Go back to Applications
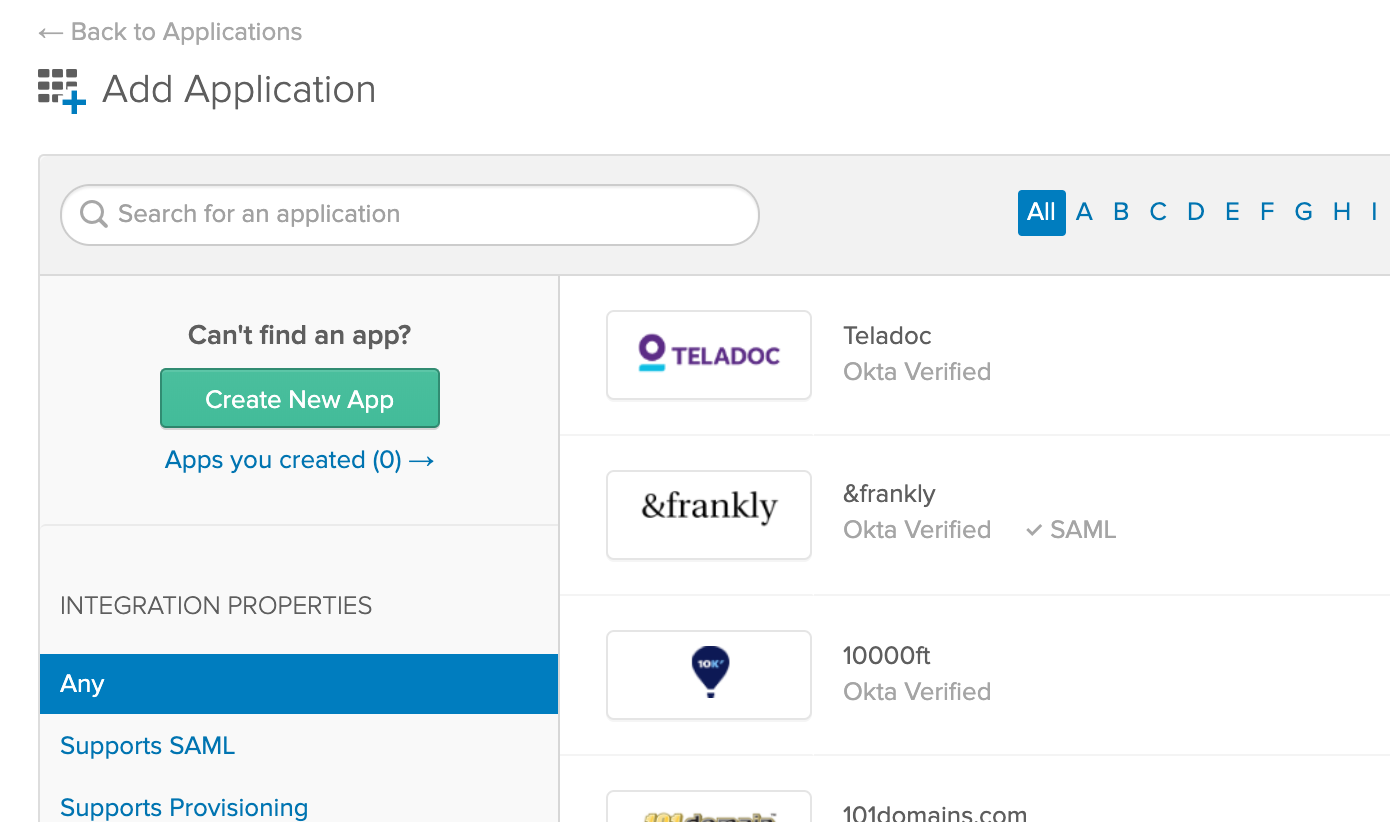1390x822 pixels. 170,32
